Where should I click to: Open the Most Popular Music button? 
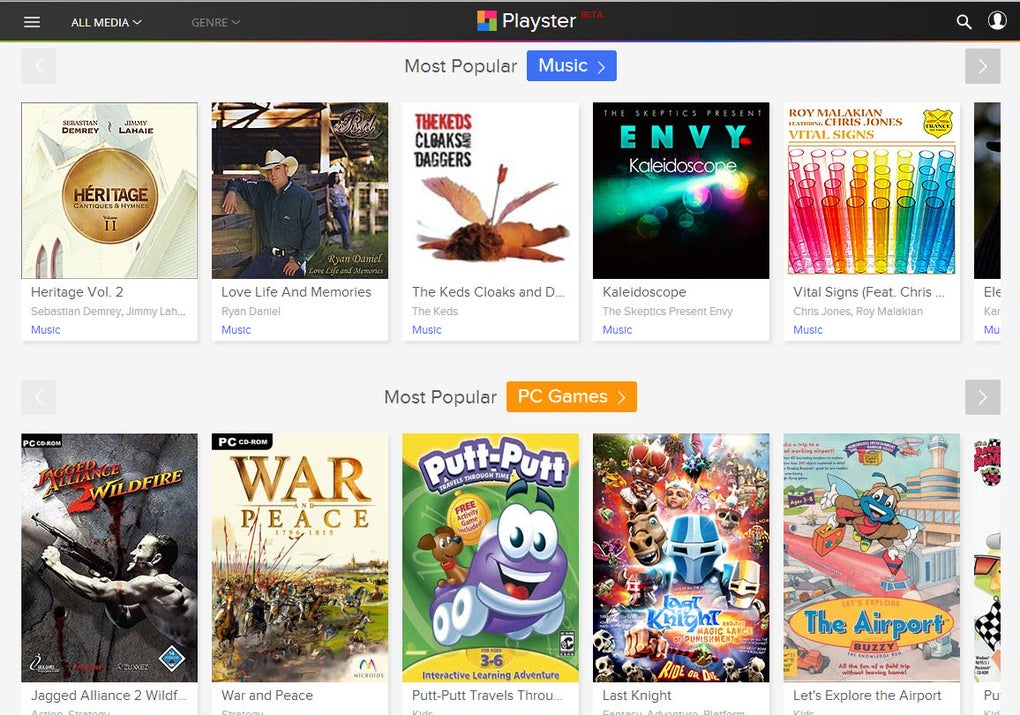[x=571, y=66]
